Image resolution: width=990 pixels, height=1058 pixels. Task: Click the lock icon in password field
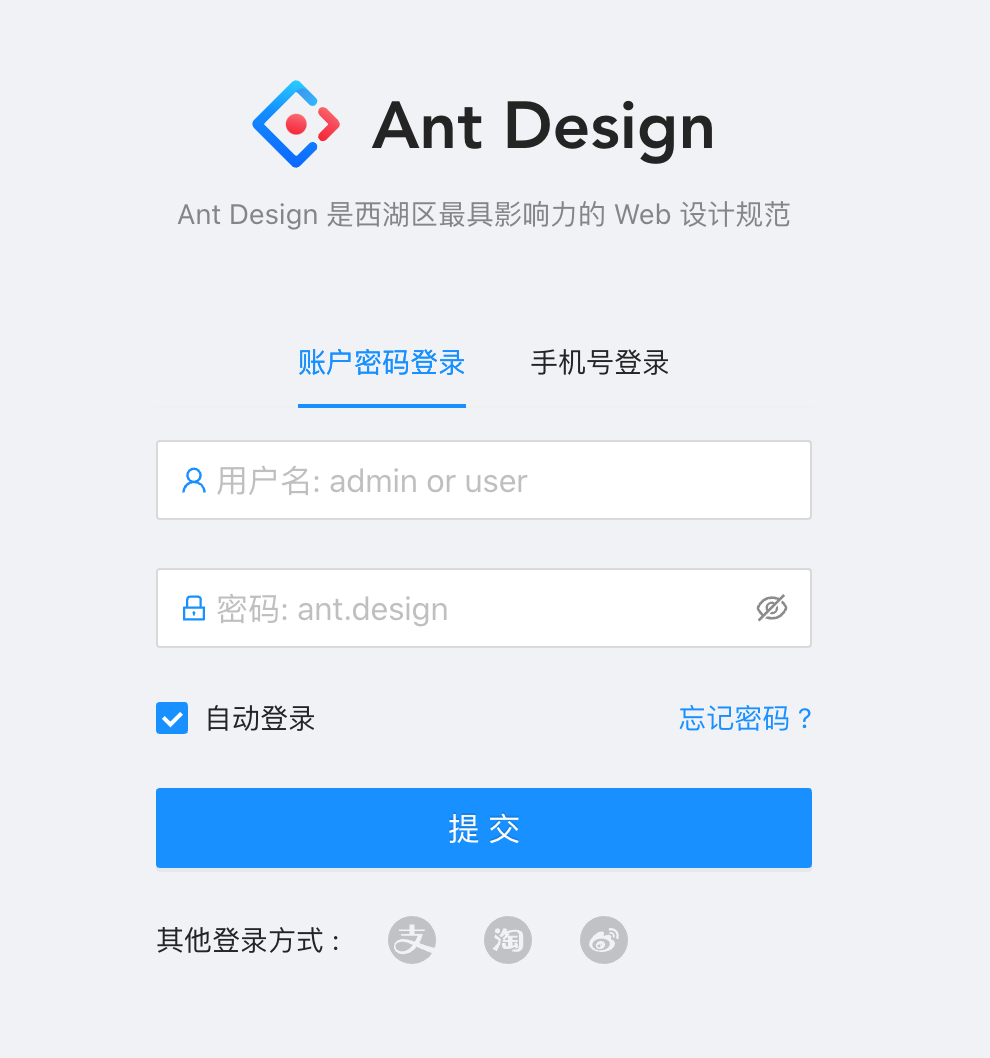(x=194, y=608)
